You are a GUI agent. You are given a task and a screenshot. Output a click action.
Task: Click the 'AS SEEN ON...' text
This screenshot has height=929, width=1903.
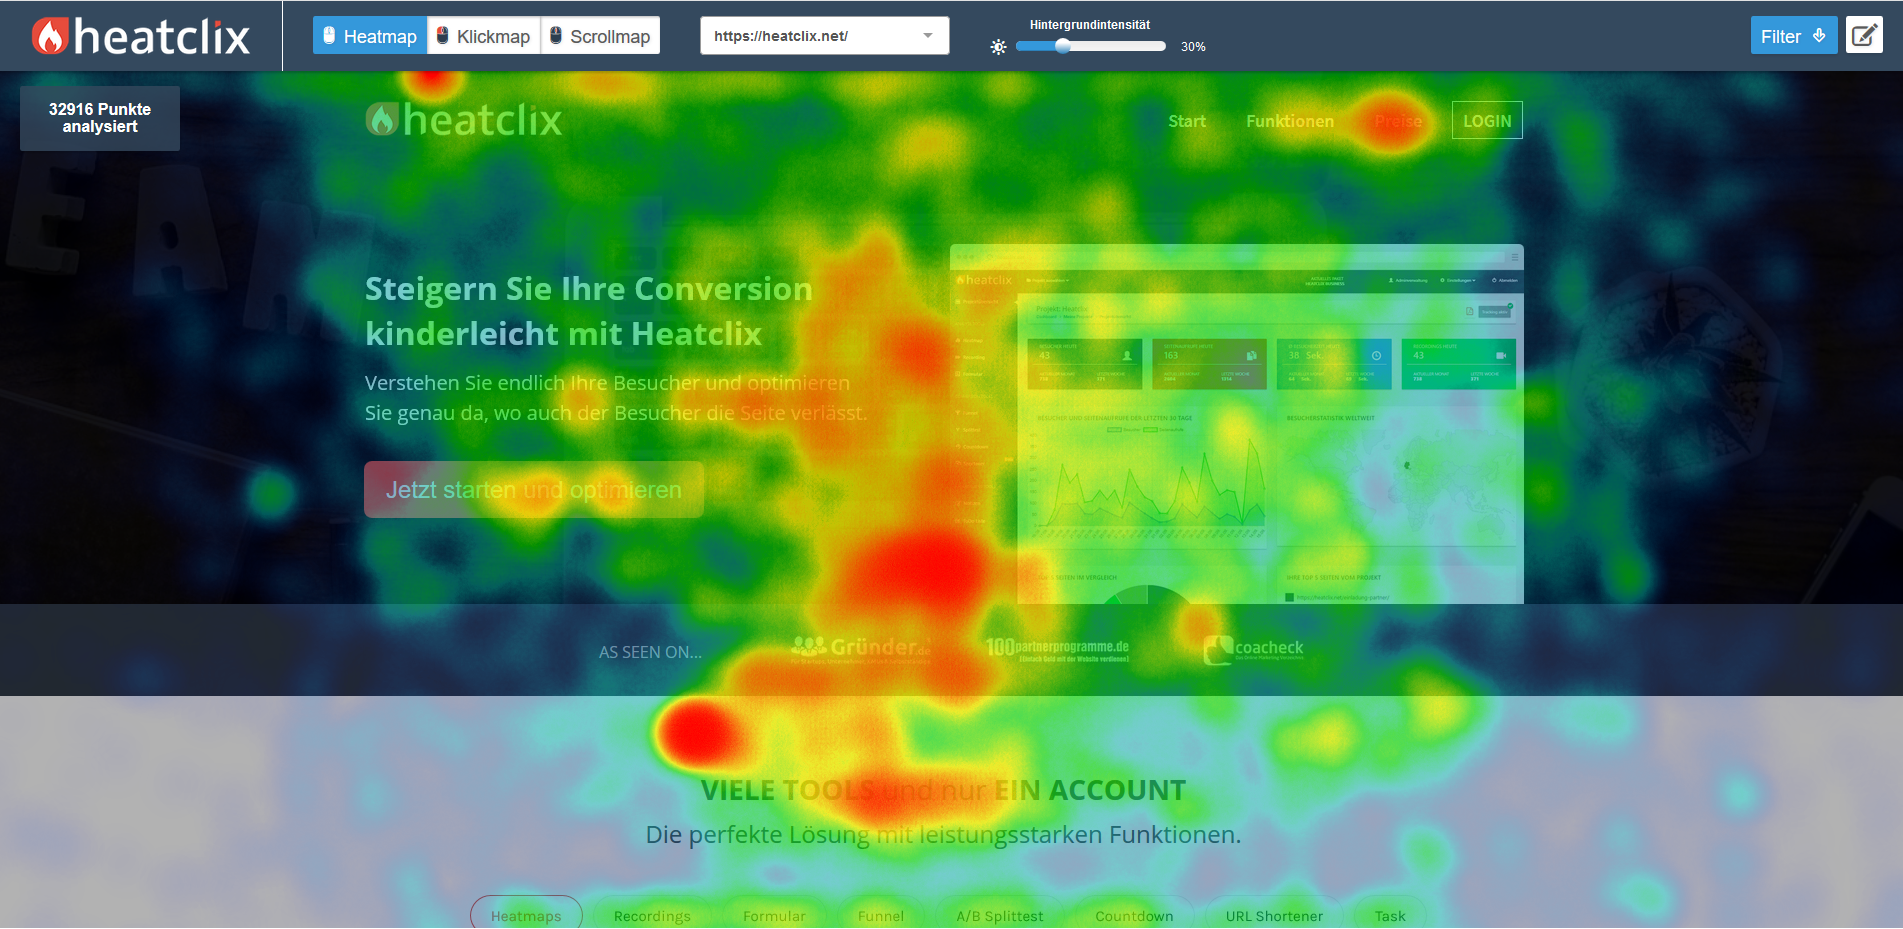coord(650,652)
